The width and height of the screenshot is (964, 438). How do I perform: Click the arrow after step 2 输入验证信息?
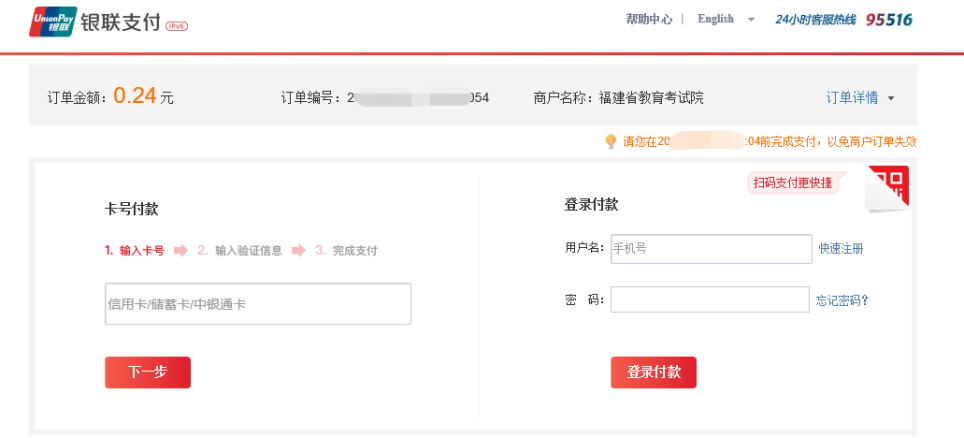pos(298,251)
